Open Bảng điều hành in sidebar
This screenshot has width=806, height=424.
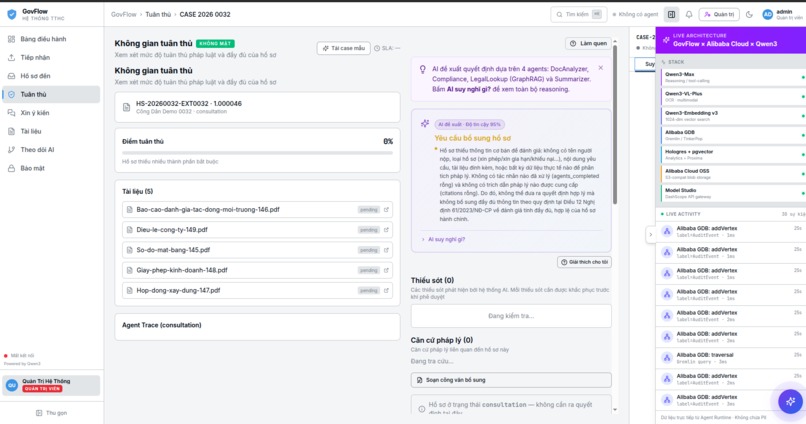tap(51, 39)
